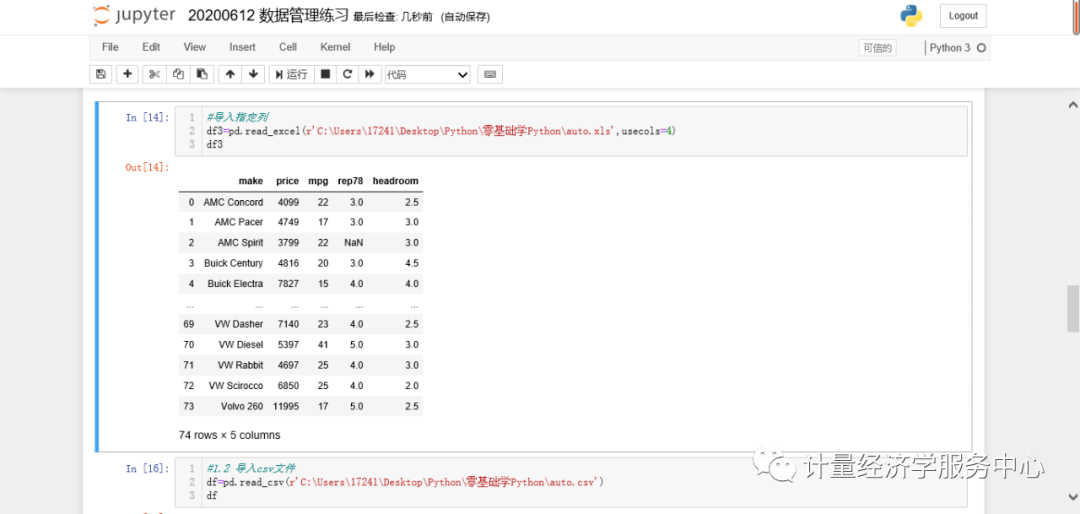Click the Python 3 kernel indicator
The width and height of the screenshot is (1080, 514).
tap(950, 48)
